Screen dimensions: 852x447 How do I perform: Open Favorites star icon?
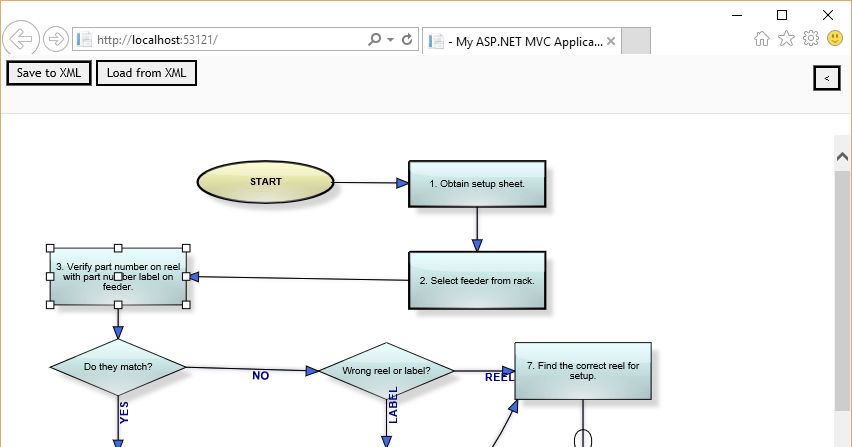pyautogui.click(x=787, y=39)
